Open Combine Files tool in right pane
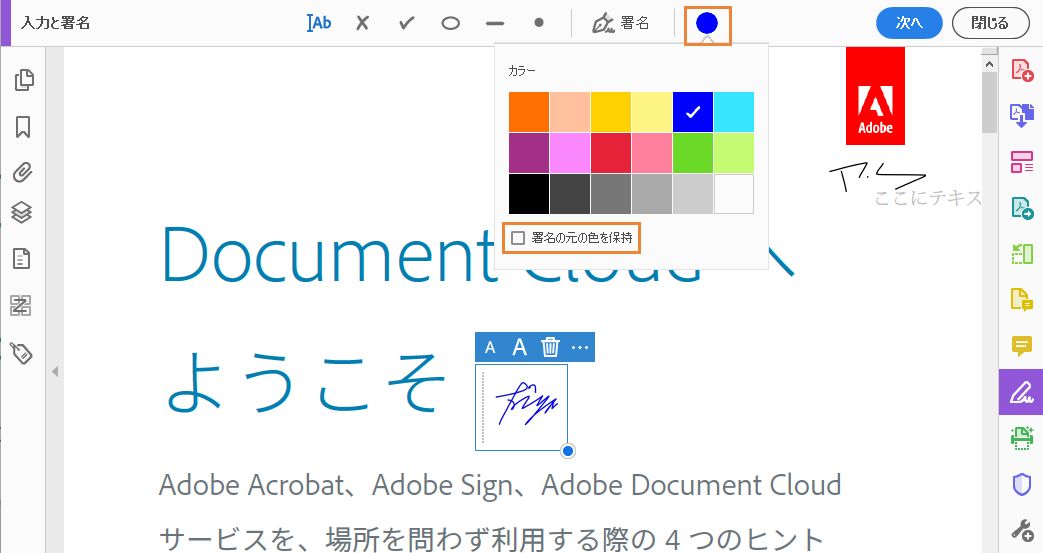This screenshot has width=1043, height=553. click(1022, 115)
